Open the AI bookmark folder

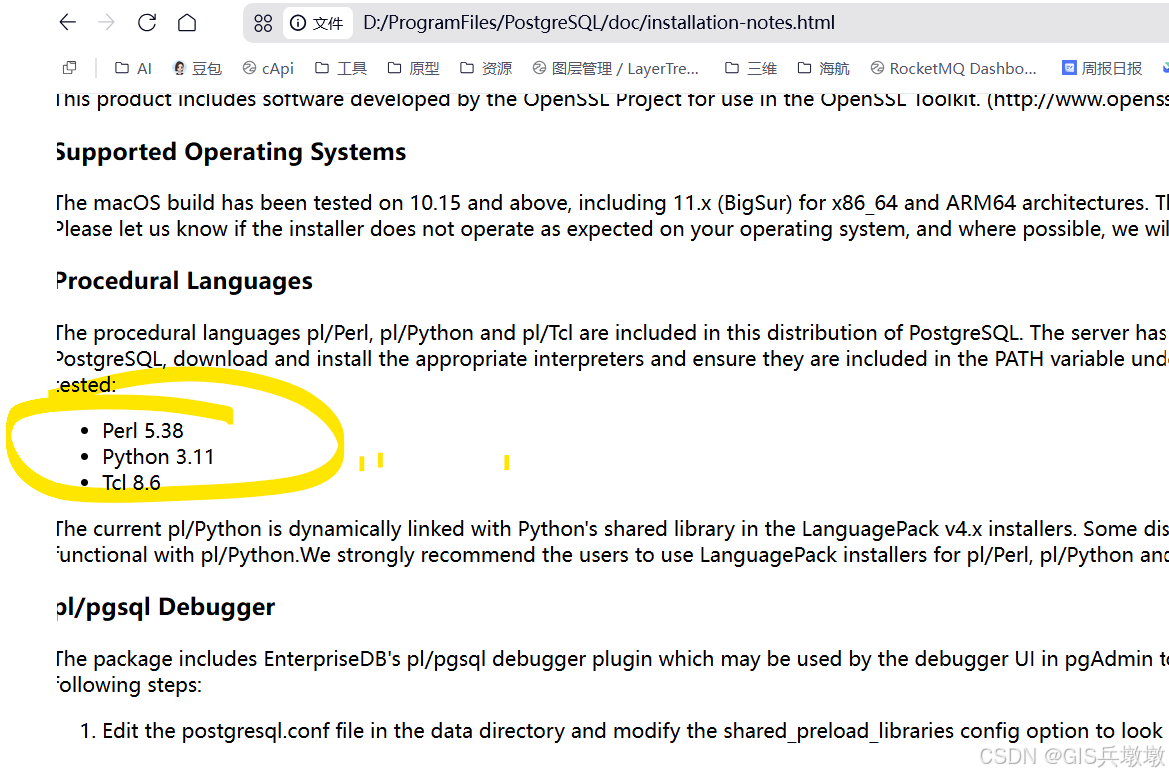133,69
